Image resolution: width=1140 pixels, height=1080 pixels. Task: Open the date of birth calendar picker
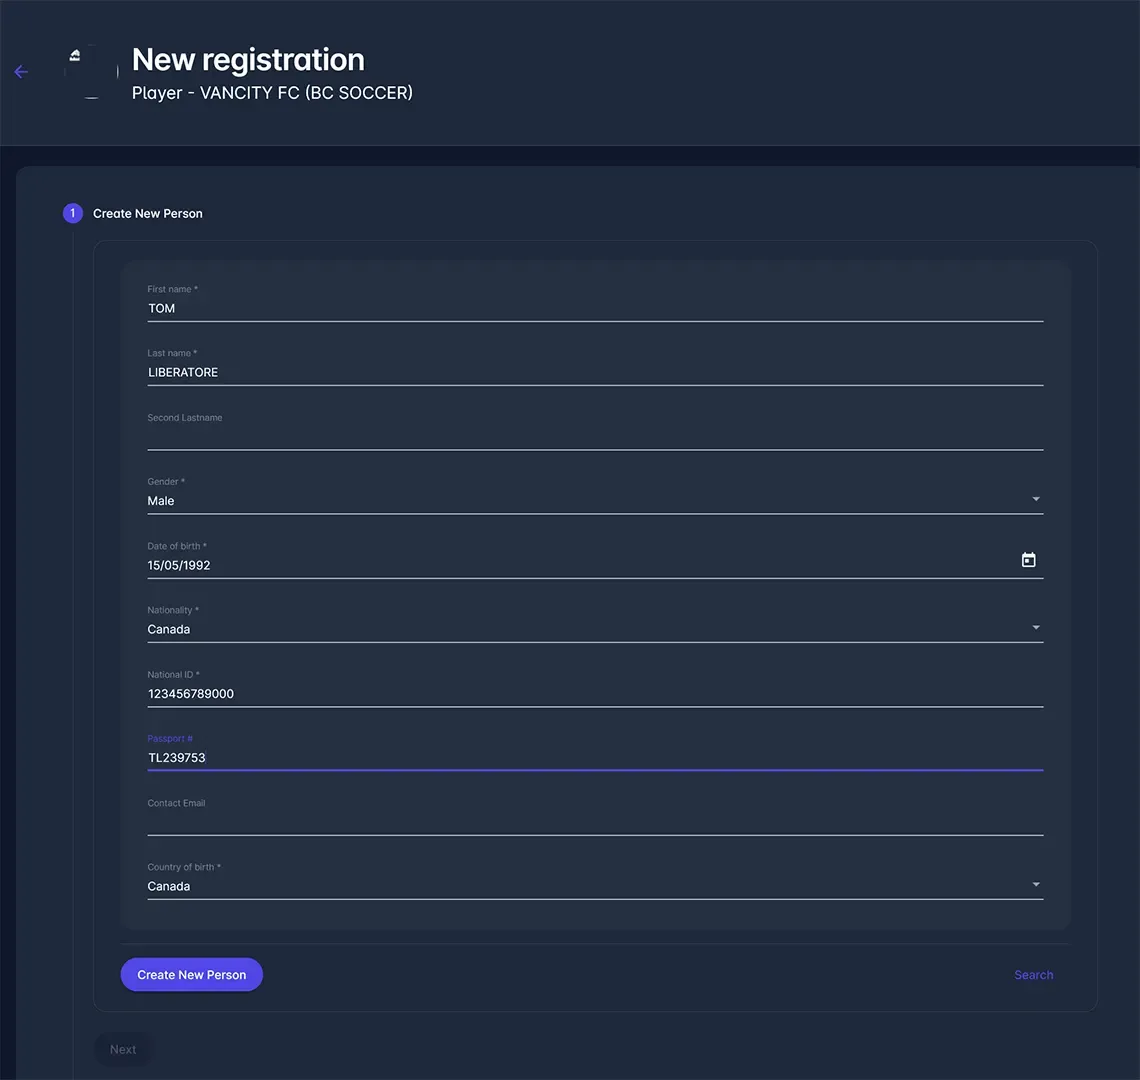(1028, 560)
